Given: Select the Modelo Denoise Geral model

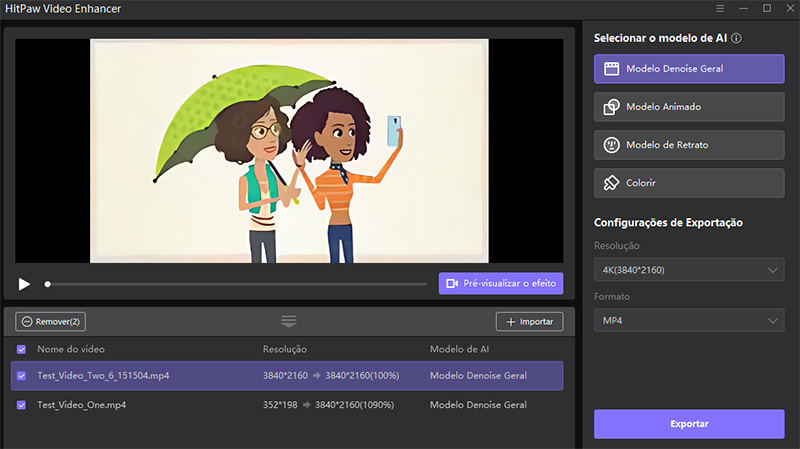Looking at the screenshot, I should tap(688, 69).
